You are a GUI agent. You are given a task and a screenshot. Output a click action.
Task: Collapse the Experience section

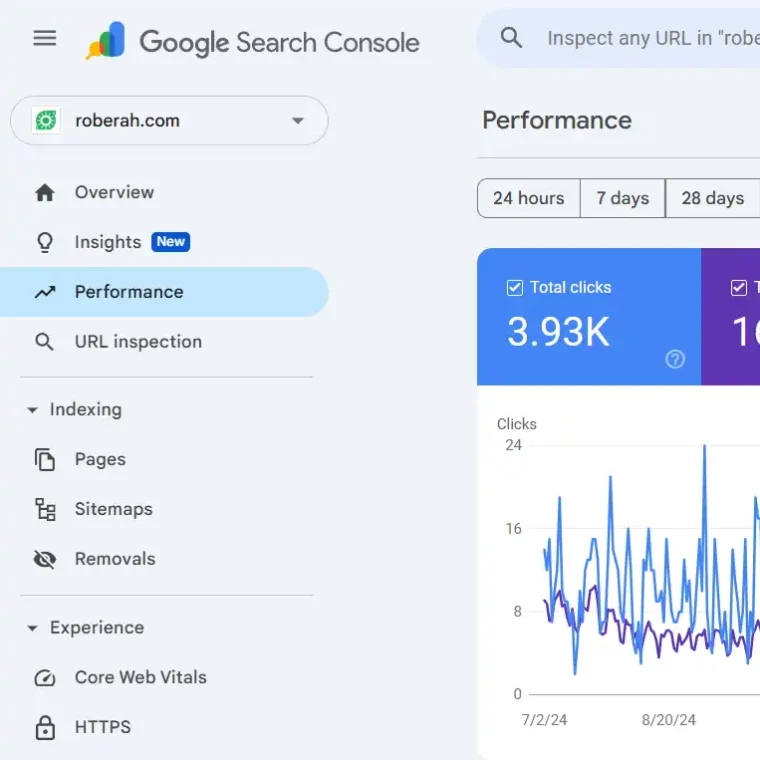pyautogui.click(x=32, y=628)
